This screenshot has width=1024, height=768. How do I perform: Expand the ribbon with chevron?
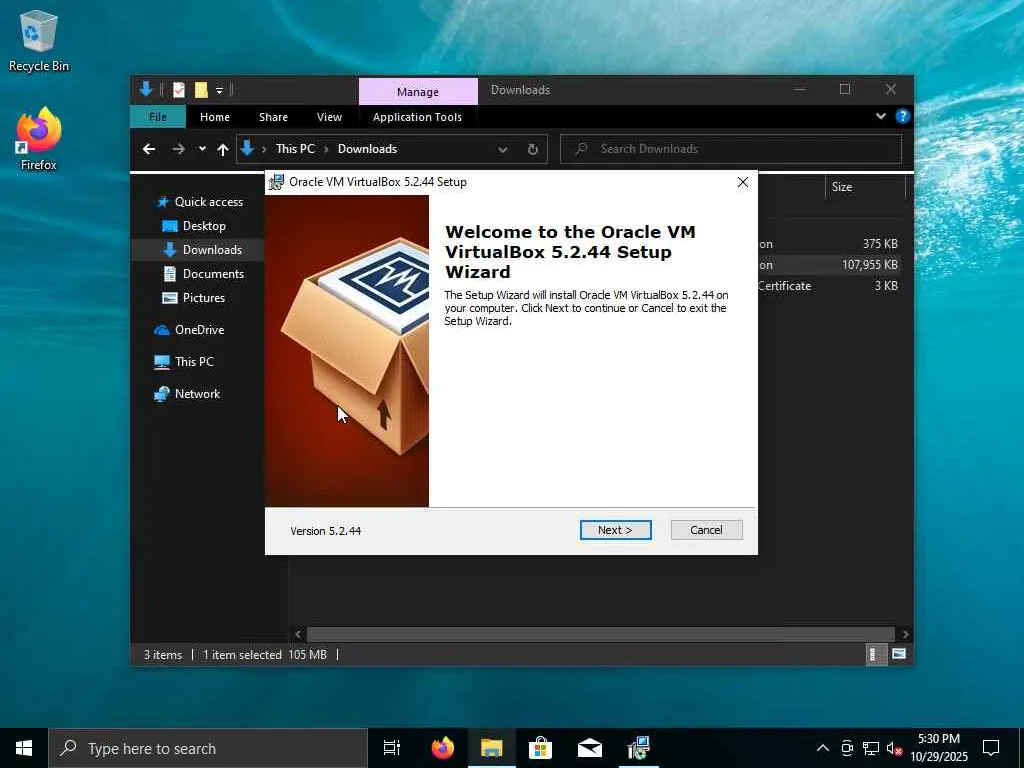(x=880, y=116)
